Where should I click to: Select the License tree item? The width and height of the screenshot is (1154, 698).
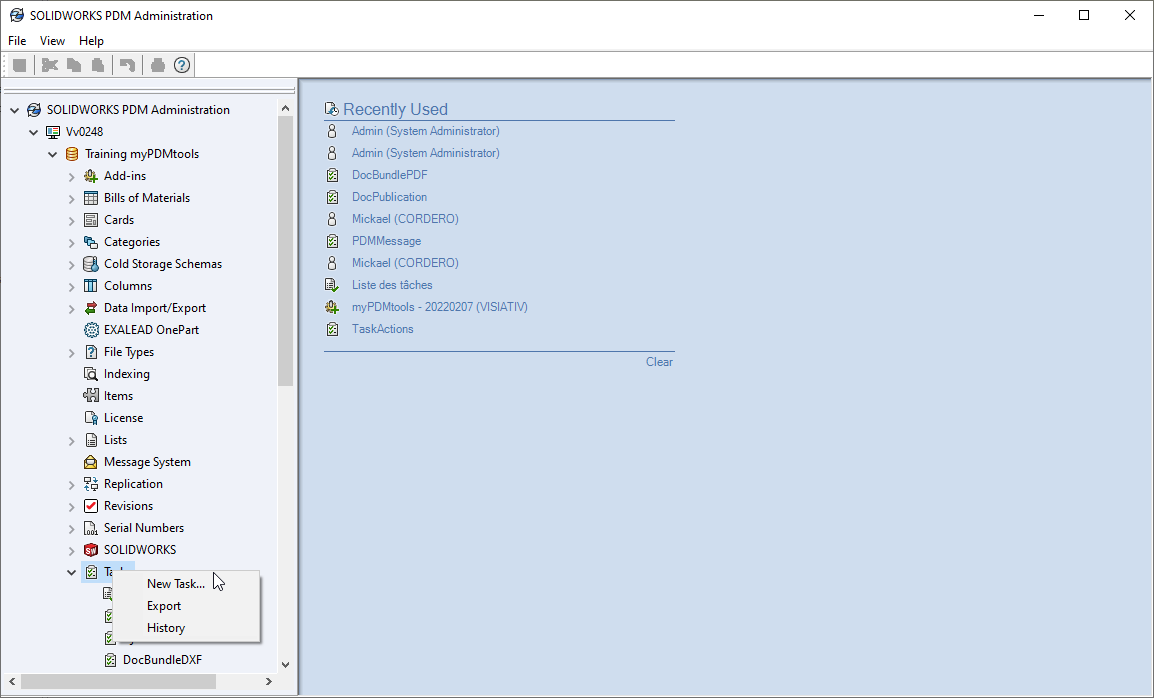pos(123,418)
